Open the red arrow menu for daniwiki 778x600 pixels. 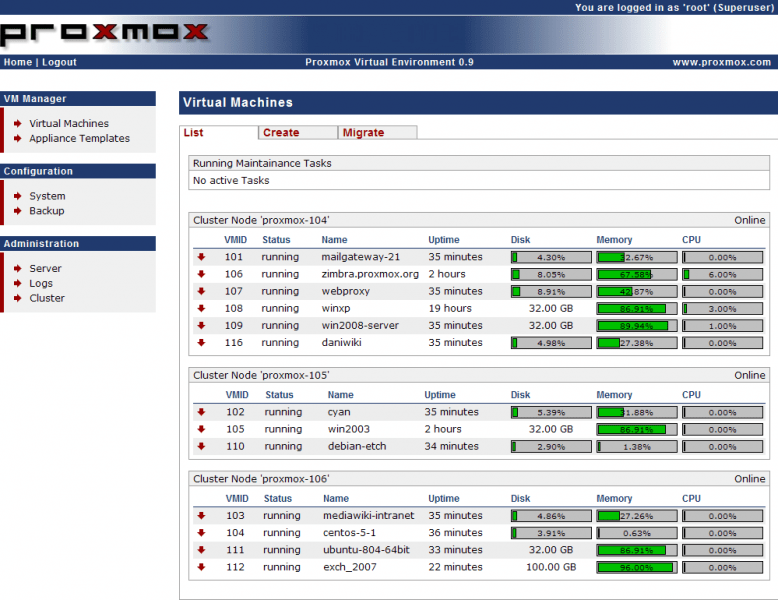201,343
